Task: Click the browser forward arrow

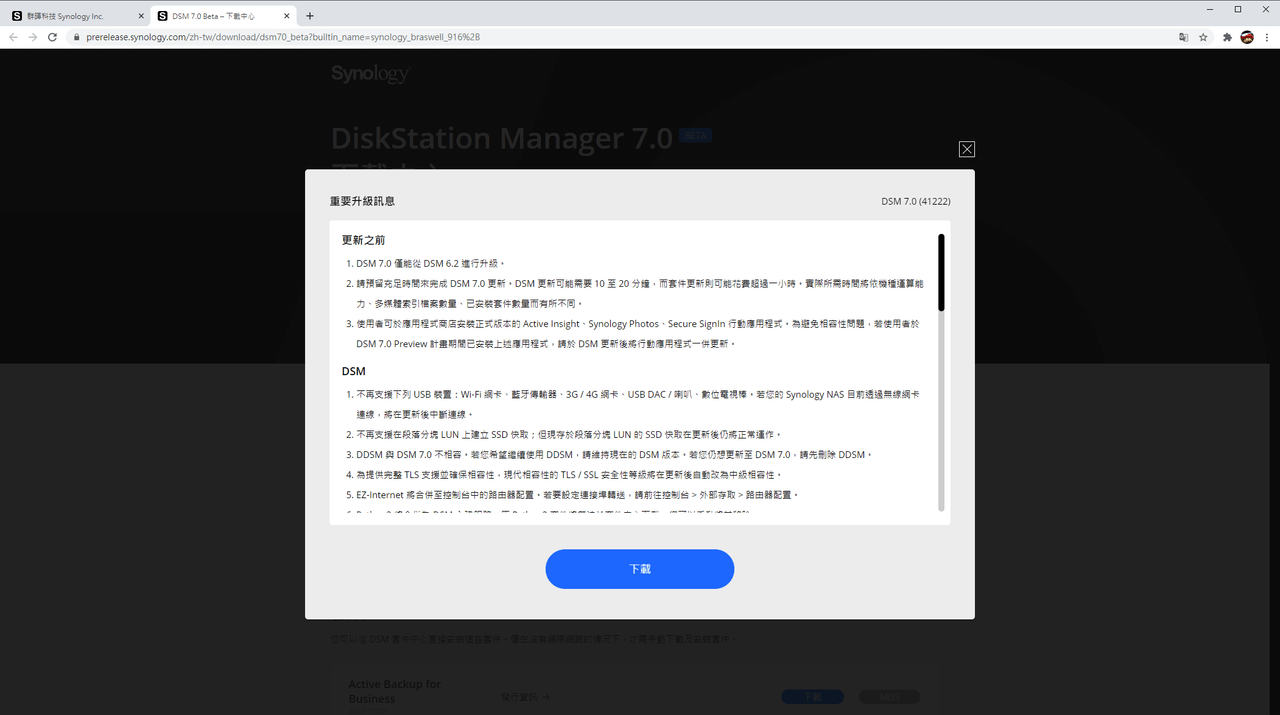Action: pos(34,37)
